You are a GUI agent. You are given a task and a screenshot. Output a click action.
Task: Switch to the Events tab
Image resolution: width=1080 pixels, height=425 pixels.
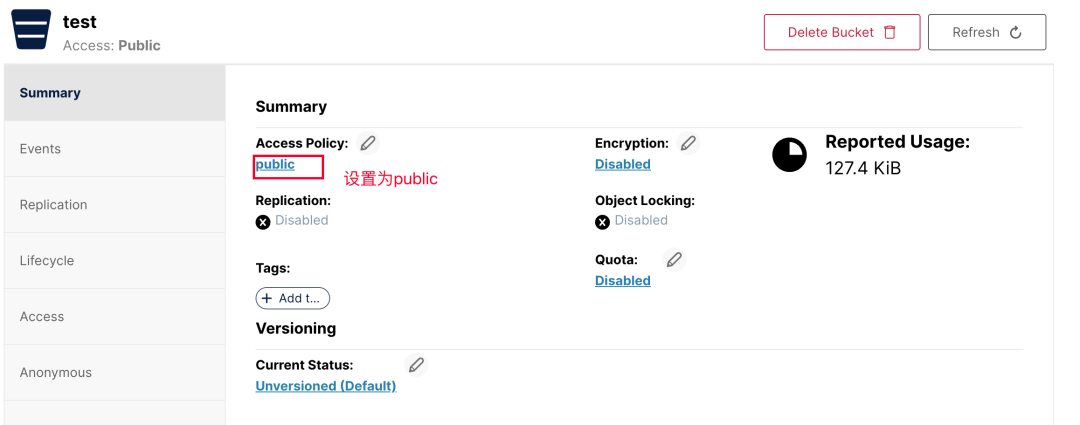tap(40, 149)
